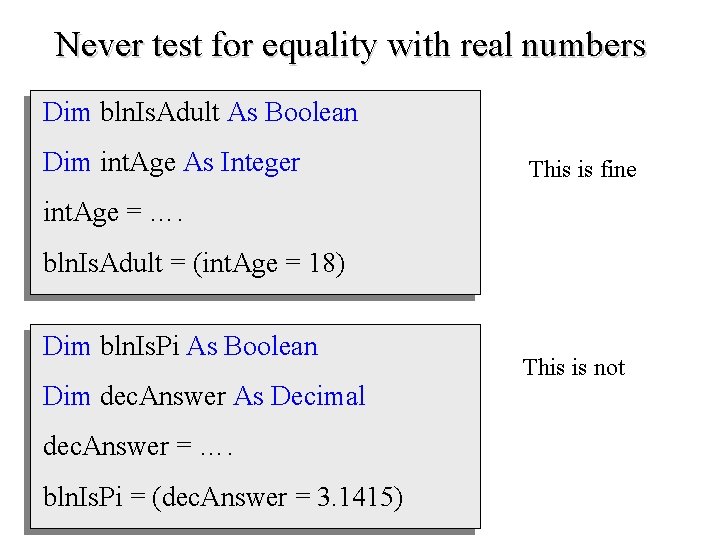Click the "int.Age = …." assignment line
720x540 pixels.
[x=112, y=212]
